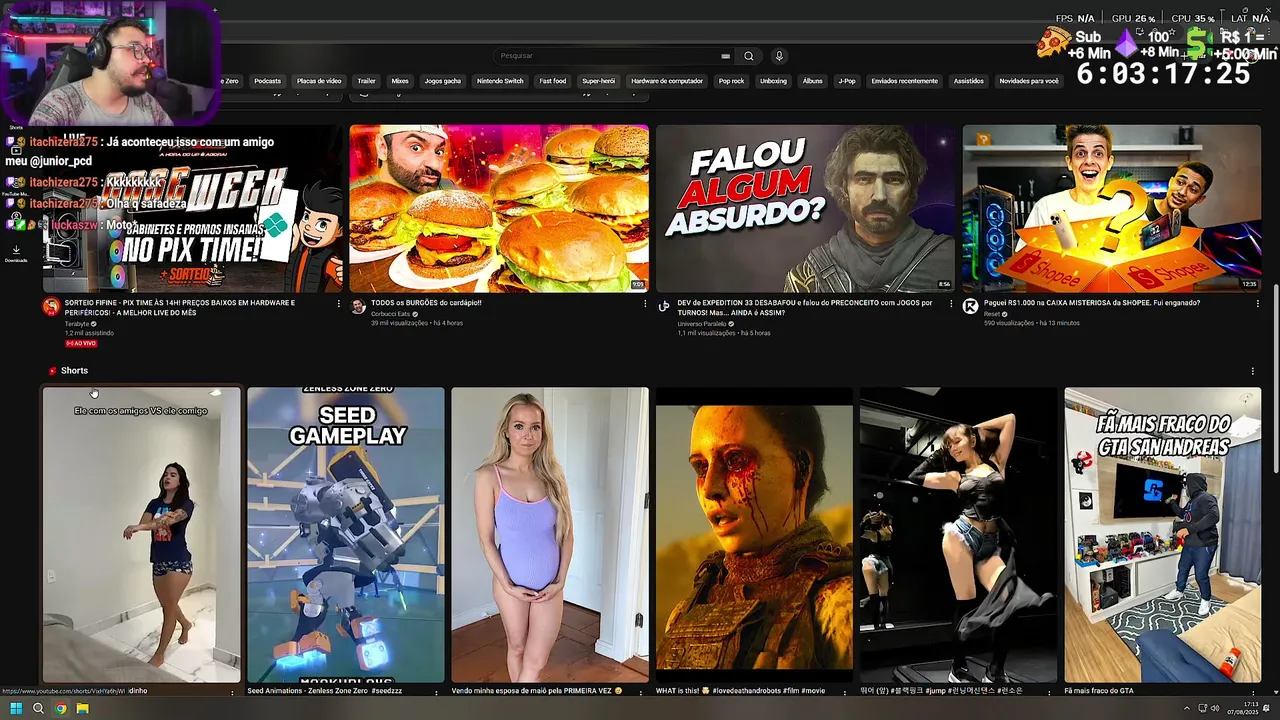Open the on-screen keyboard icon in search box
The image size is (1280, 720).
tap(725, 56)
